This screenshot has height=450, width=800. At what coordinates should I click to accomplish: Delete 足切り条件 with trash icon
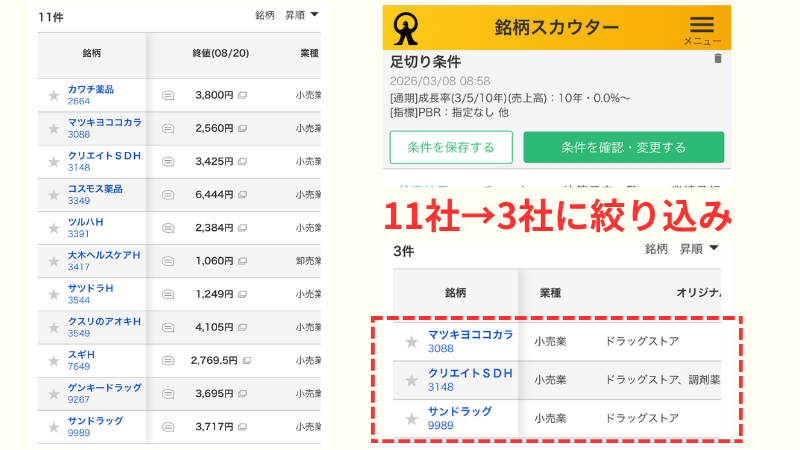pyautogui.click(x=718, y=58)
